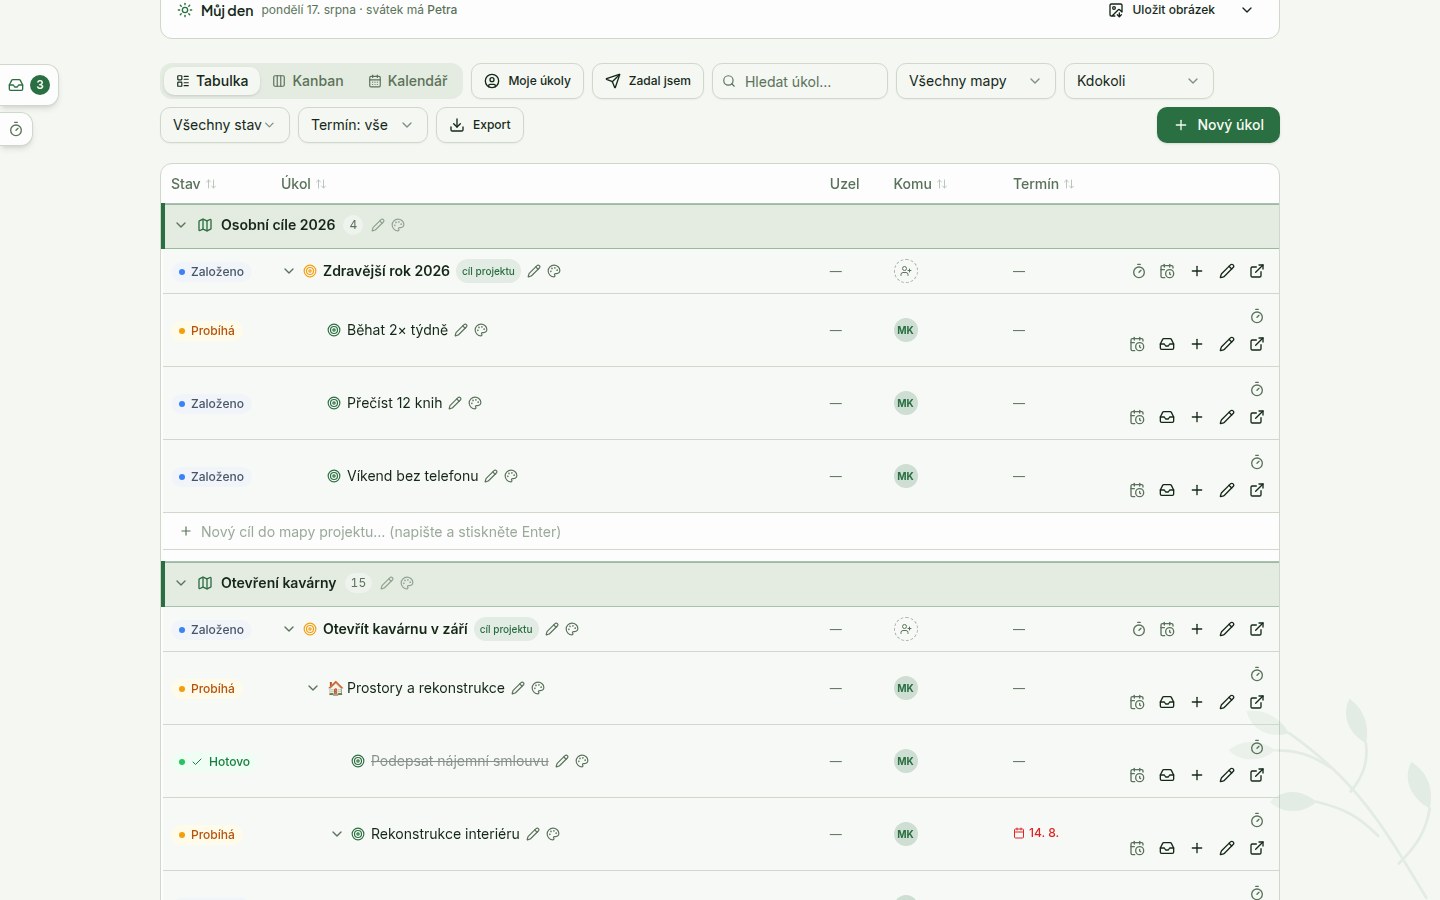This screenshot has width=1440, height=900.
Task: Switch to the Kalendář view
Action: click(408, 81)
